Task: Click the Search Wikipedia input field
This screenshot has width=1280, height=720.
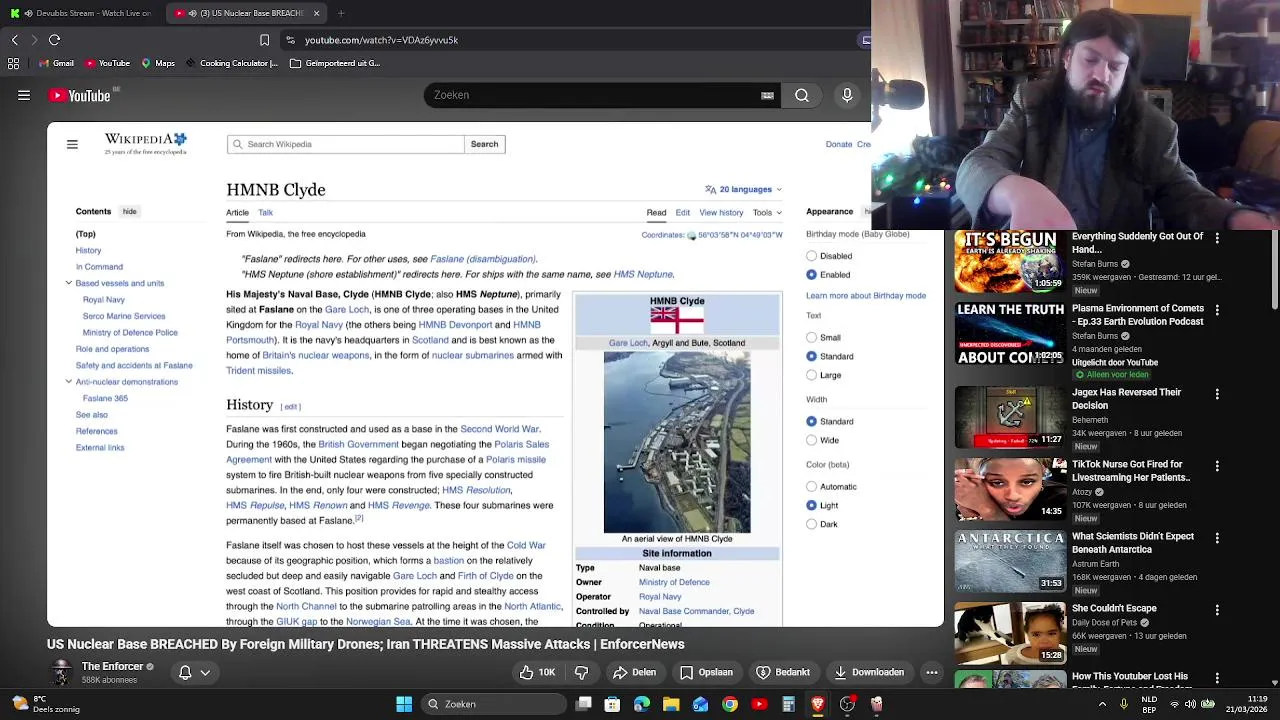Action: click(x=346, y=144)
